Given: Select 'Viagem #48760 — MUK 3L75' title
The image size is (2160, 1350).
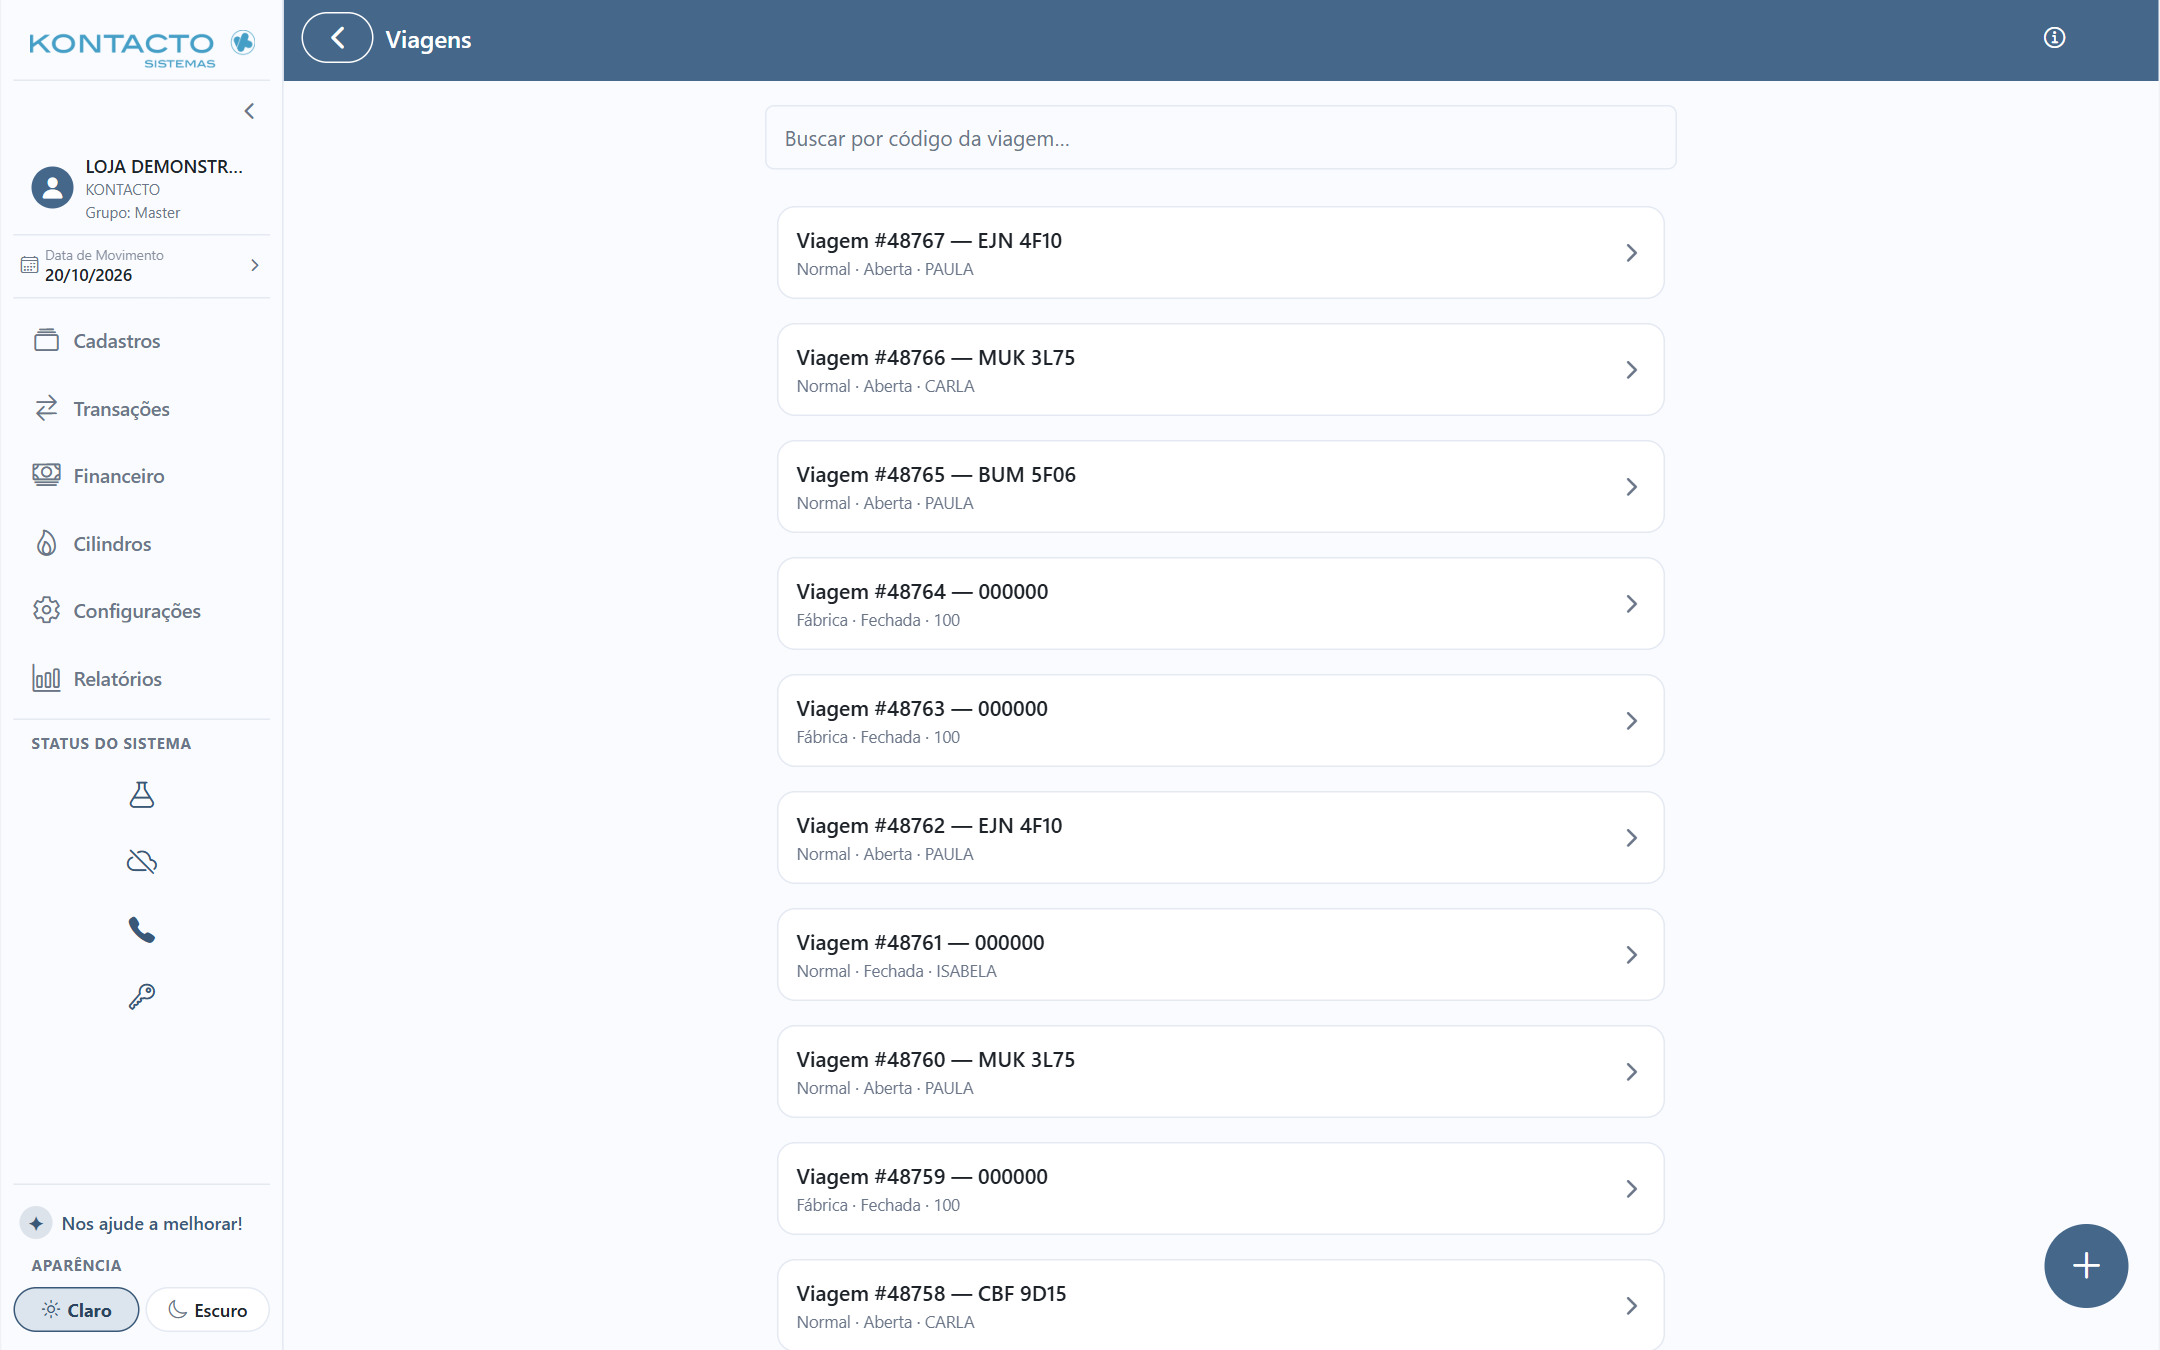Looking at the screenshot, I should tap(936, 1060).
